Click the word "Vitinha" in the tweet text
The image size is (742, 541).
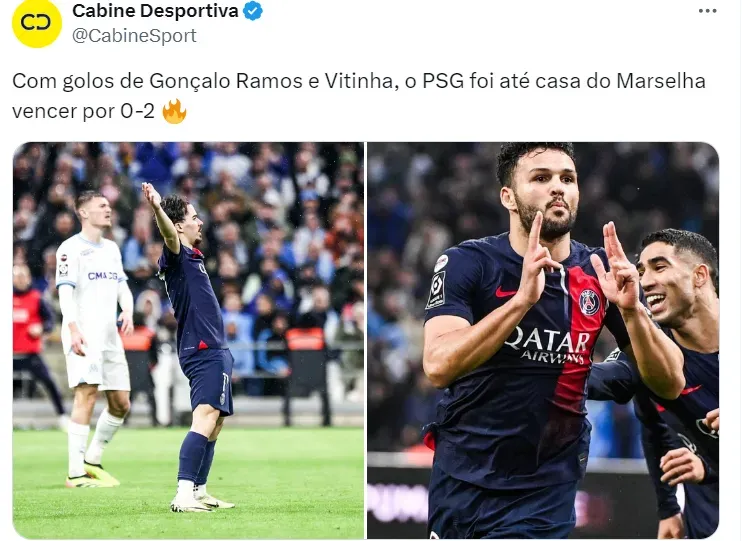(358, 81)
